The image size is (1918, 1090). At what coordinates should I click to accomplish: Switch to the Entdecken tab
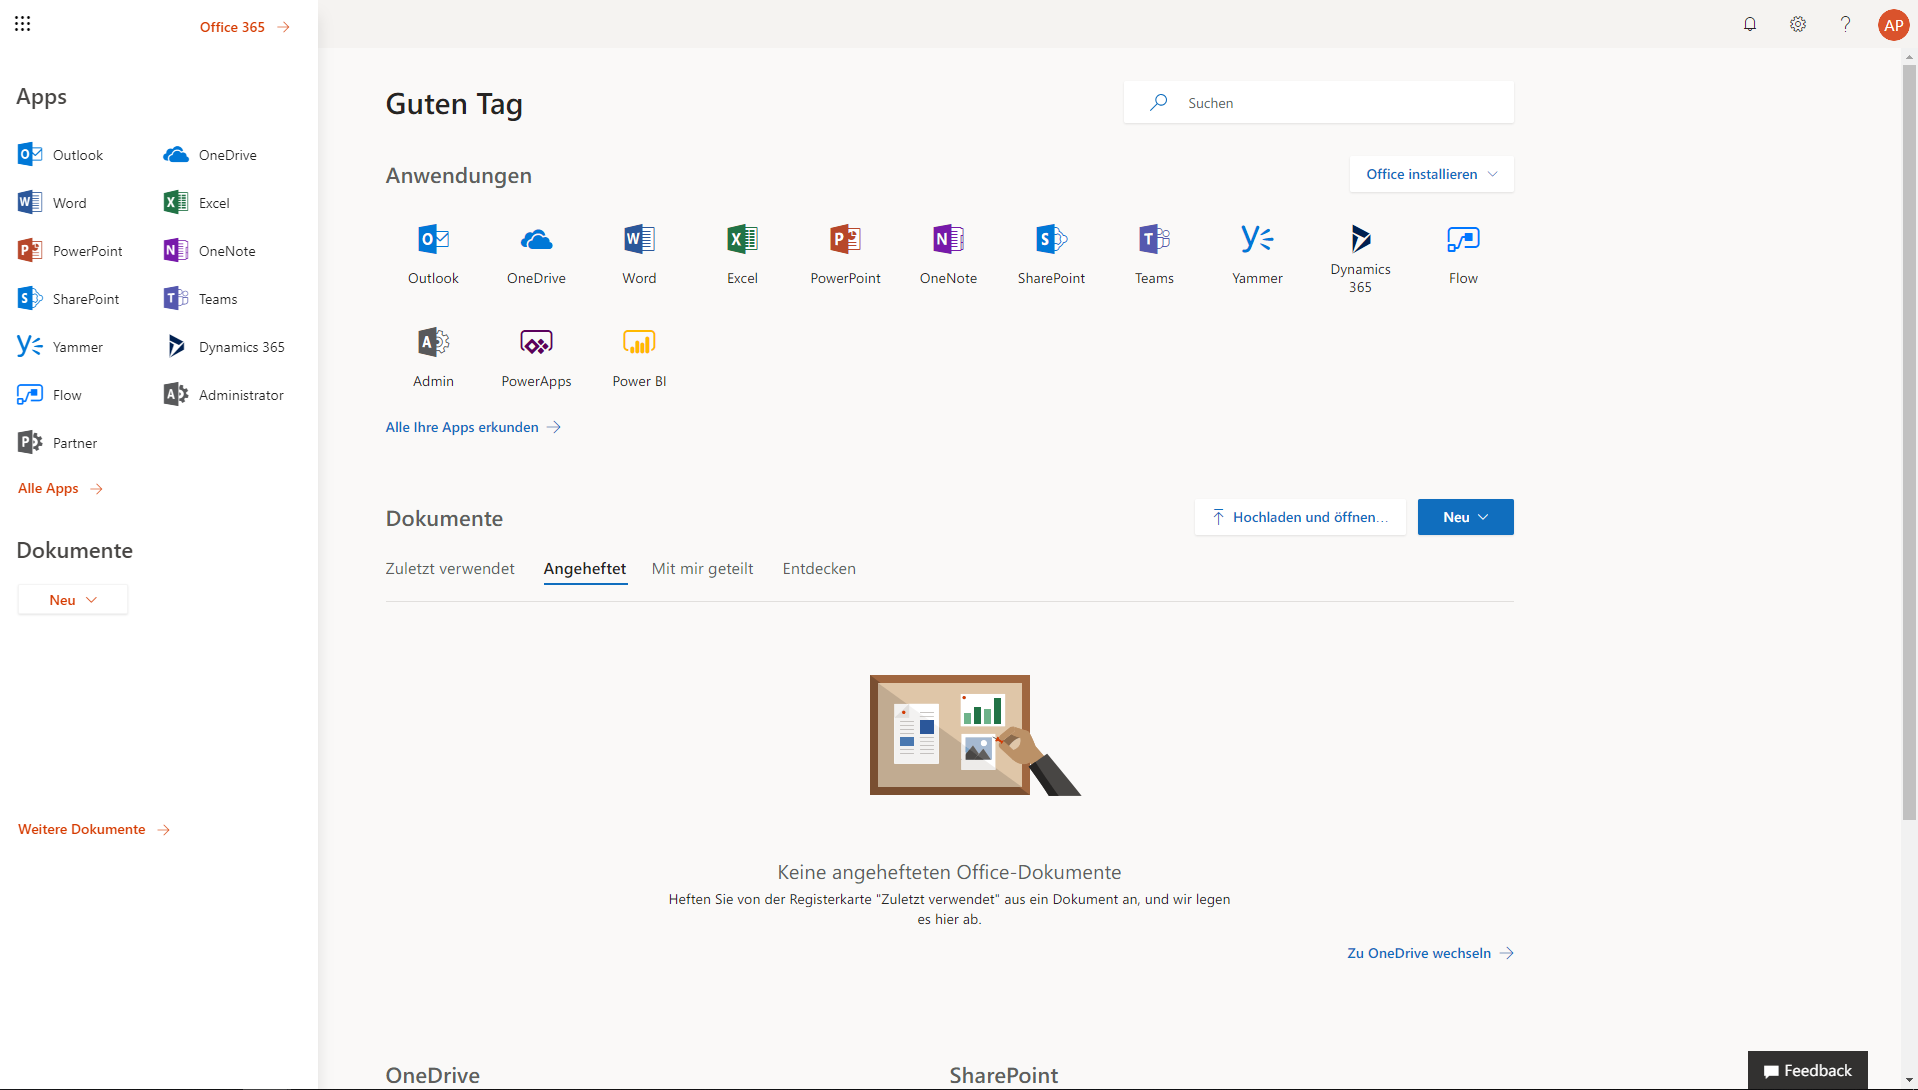click(x=819, y=569)
